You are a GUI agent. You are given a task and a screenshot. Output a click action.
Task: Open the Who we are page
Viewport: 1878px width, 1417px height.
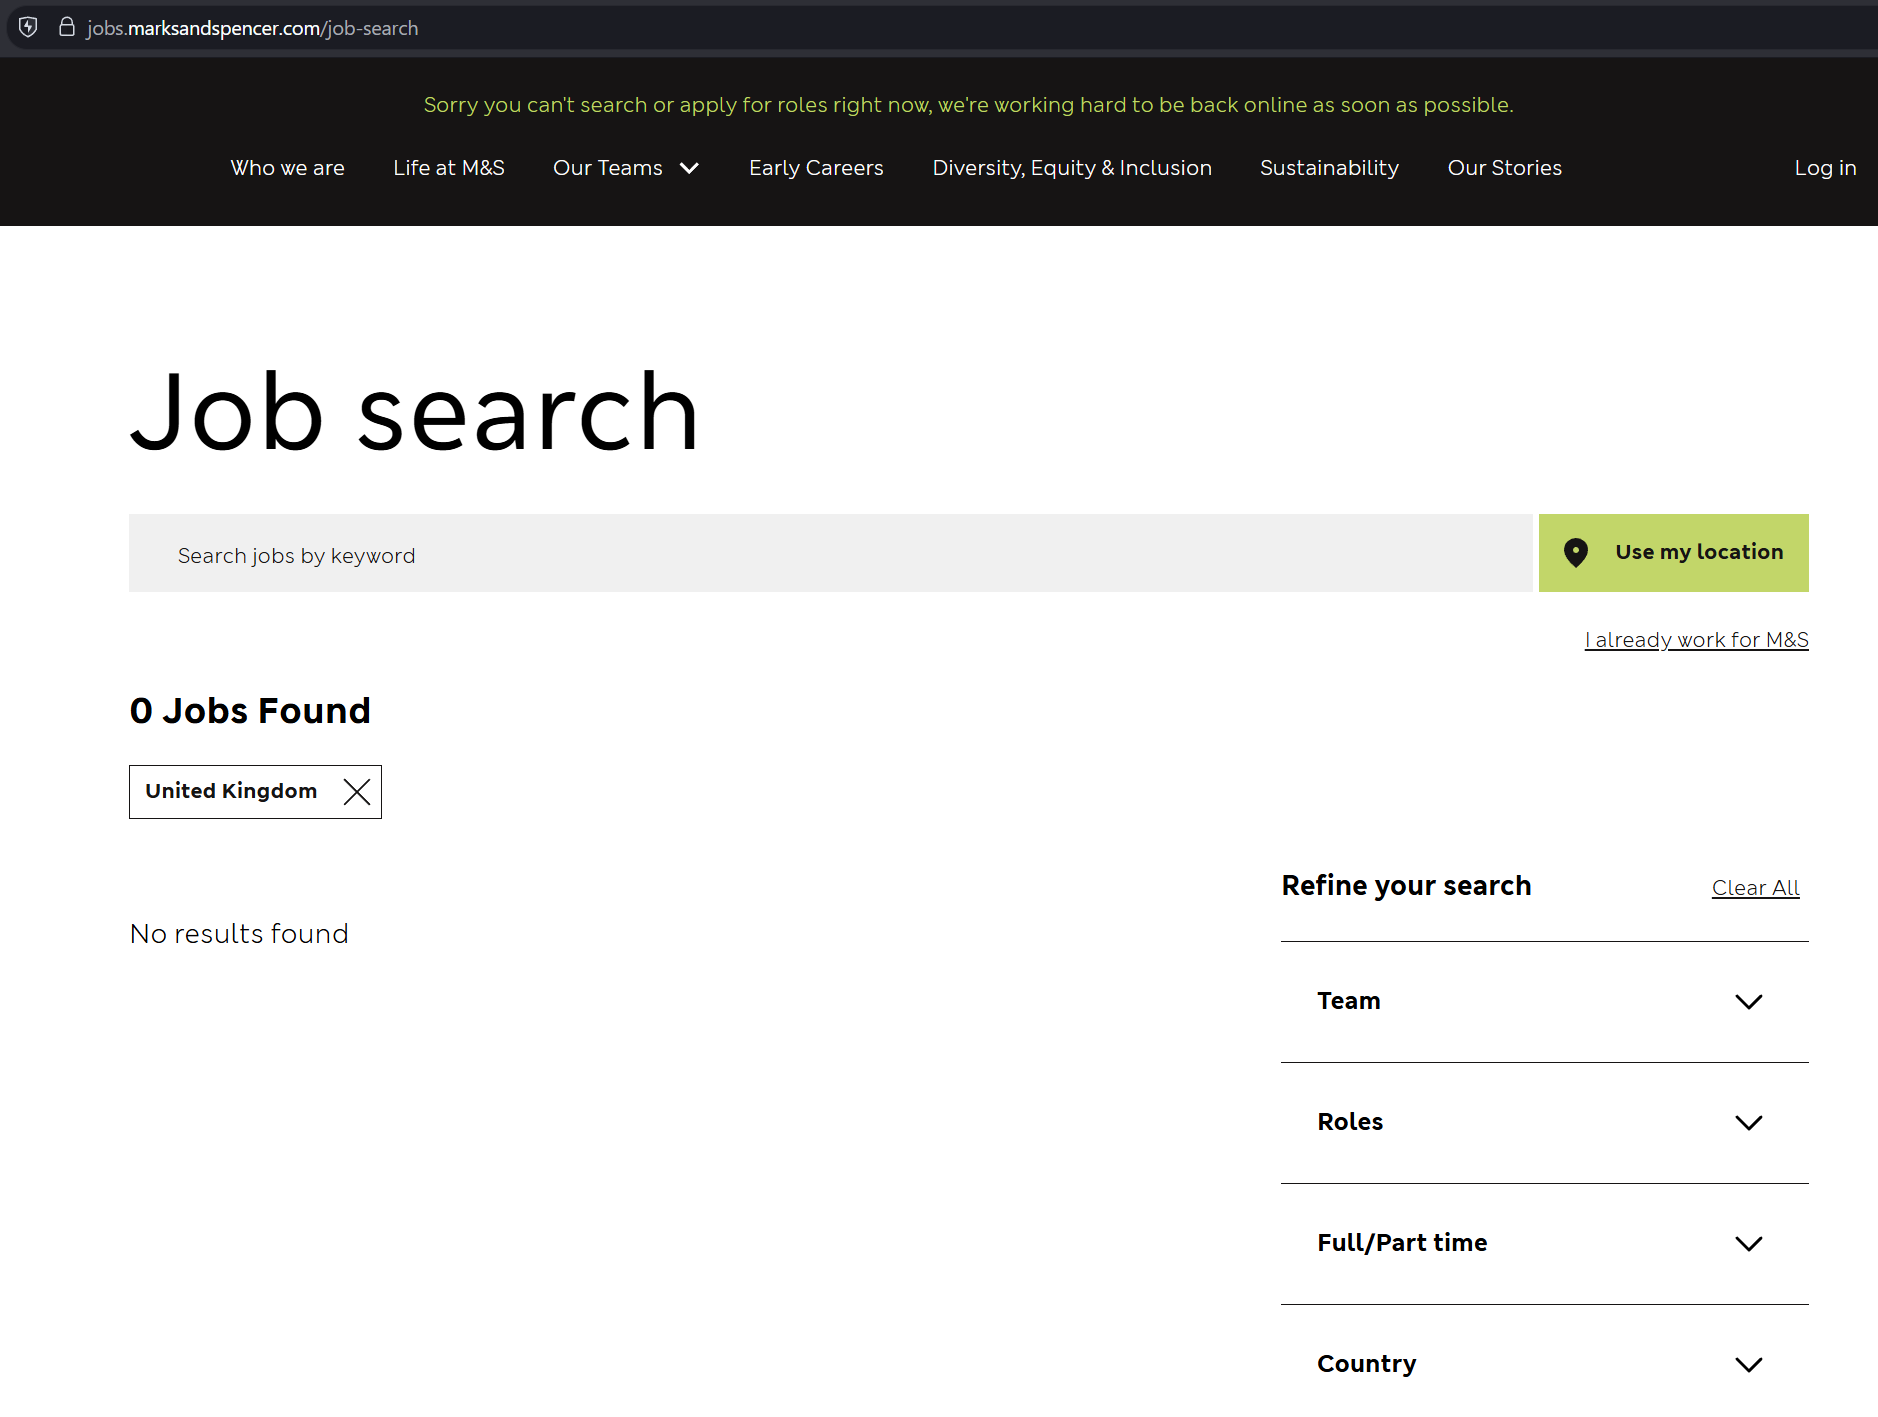point(288,168)
